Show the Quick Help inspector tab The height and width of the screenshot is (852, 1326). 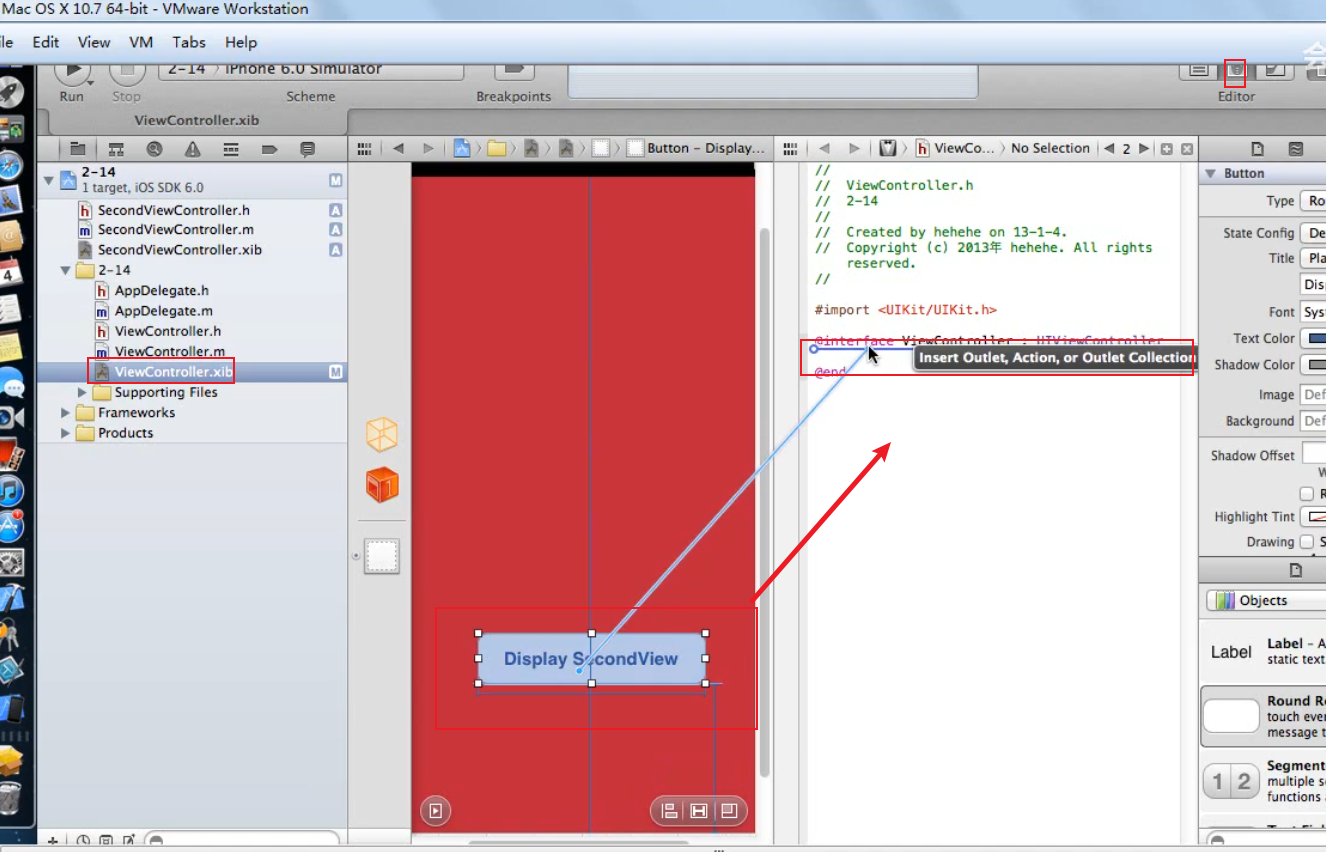point(1296,149)
